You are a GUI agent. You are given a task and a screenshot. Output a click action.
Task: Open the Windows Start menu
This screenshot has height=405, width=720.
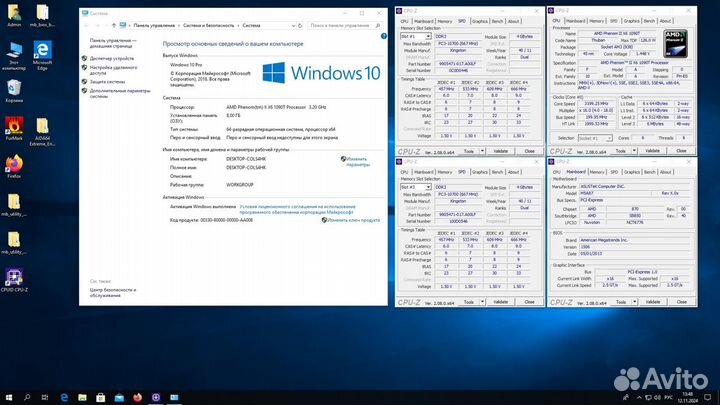(x=9, y=397)
